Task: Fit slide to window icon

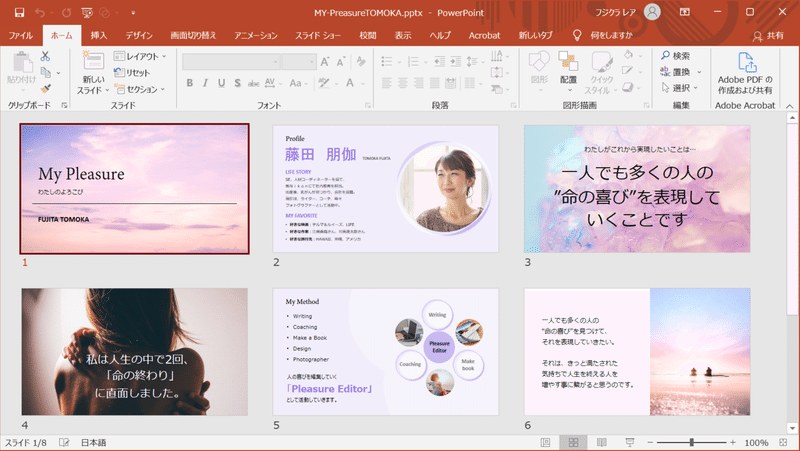Action: (x=783, y=442)
